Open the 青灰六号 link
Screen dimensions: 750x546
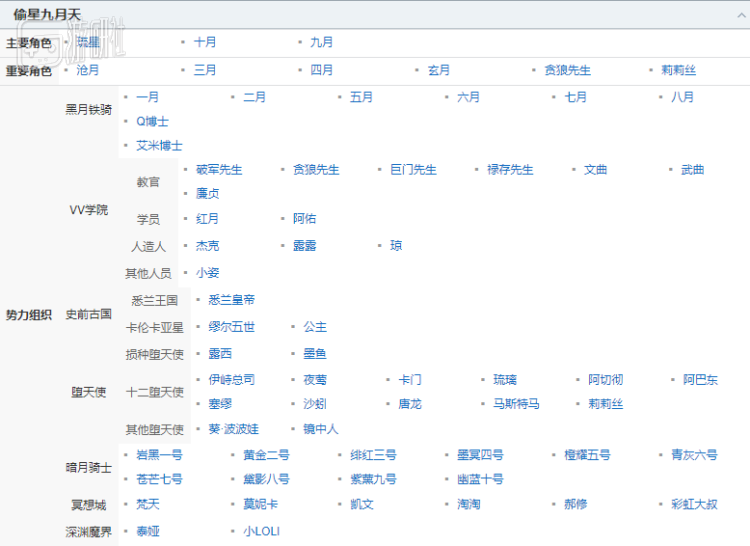(x=695, y=455)
